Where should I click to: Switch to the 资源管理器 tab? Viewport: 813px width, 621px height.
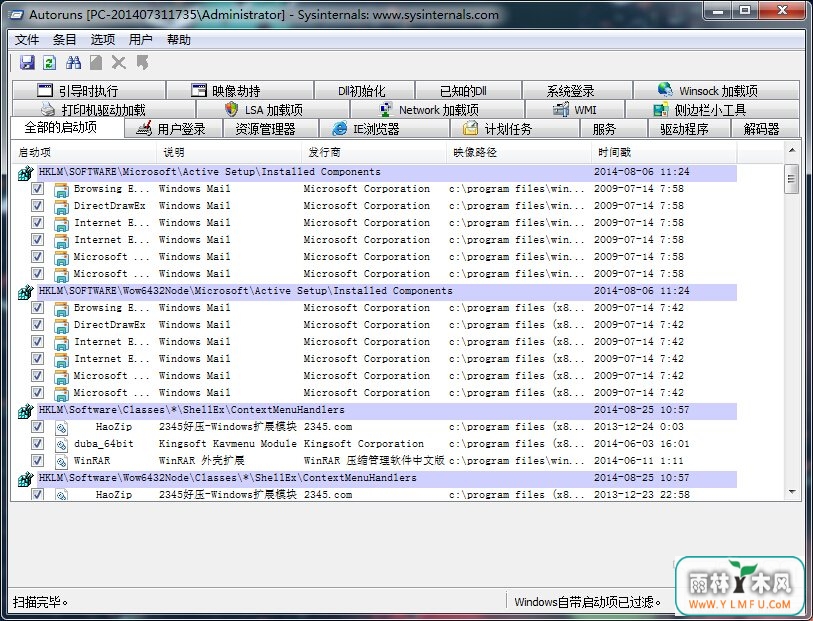(270, 129)
